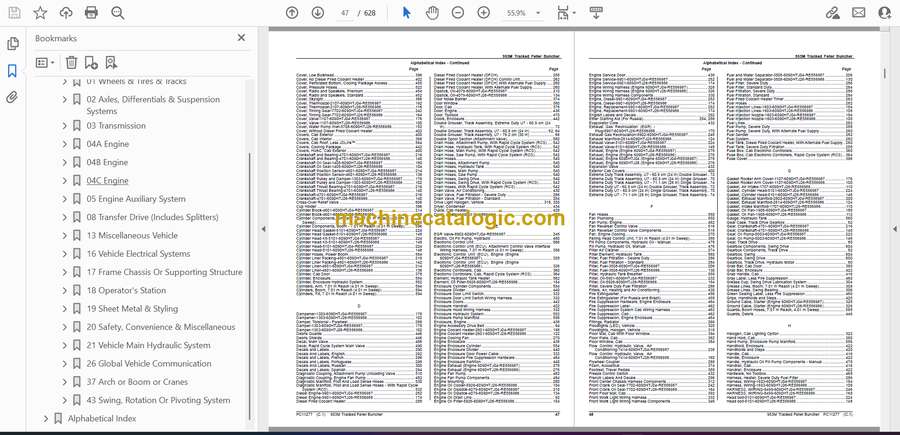Go to the next page with down arrow
900x435 pixels.
[x=317, y=13]
